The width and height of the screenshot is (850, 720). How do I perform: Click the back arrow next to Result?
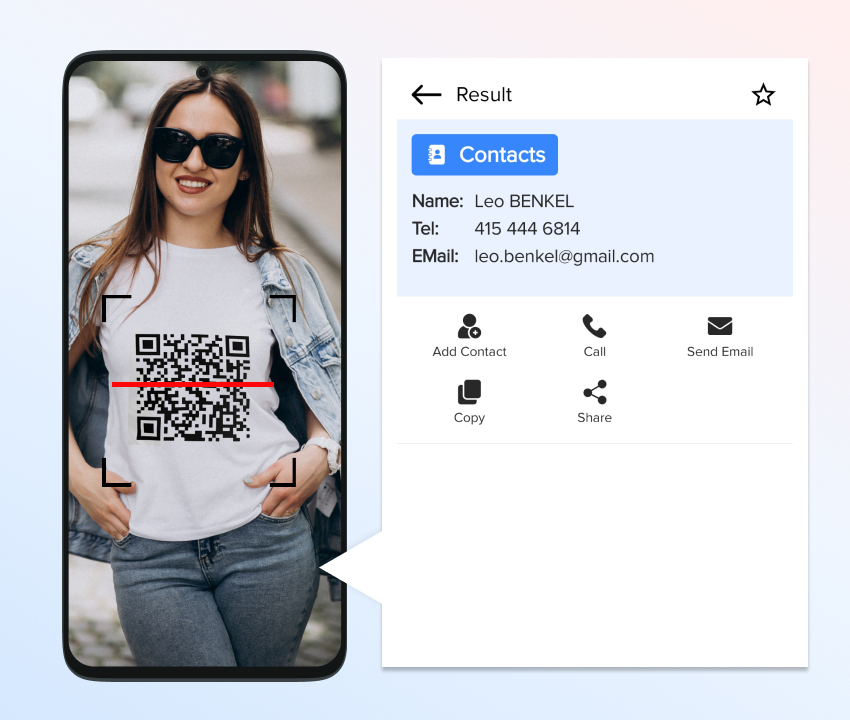coord(426,95)
